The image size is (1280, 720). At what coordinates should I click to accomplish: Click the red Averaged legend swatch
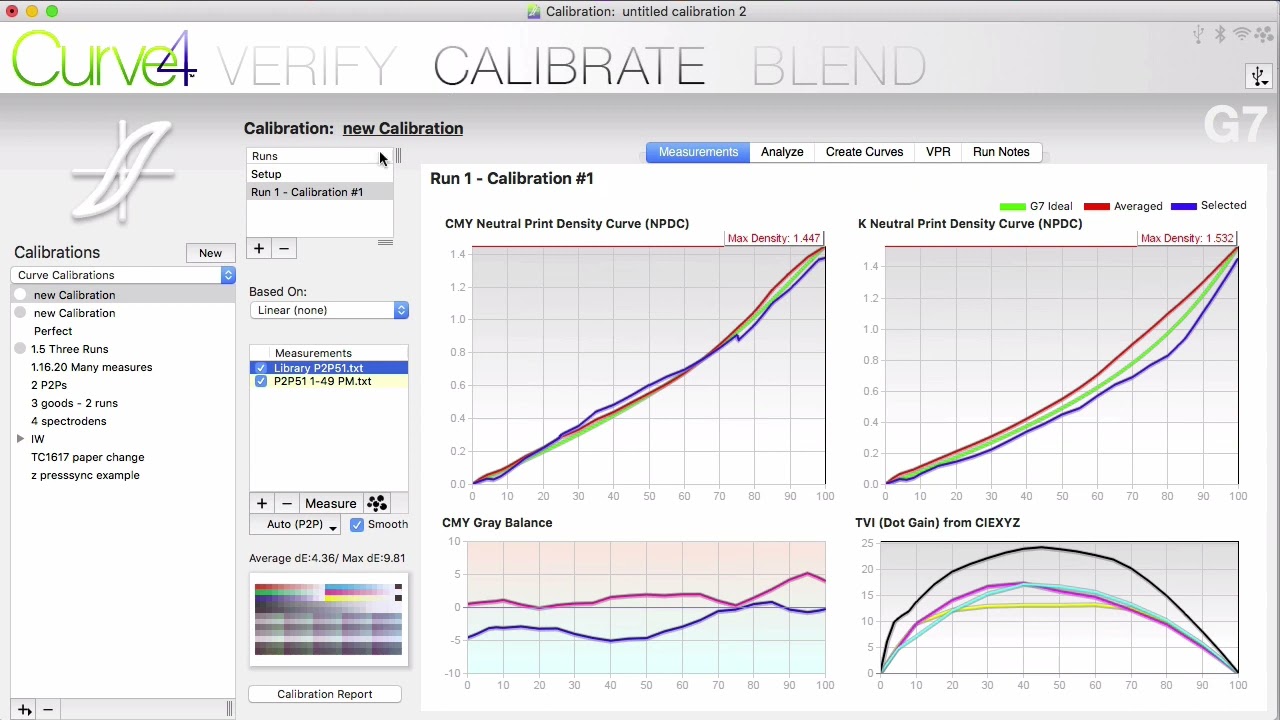[1097, 206]
